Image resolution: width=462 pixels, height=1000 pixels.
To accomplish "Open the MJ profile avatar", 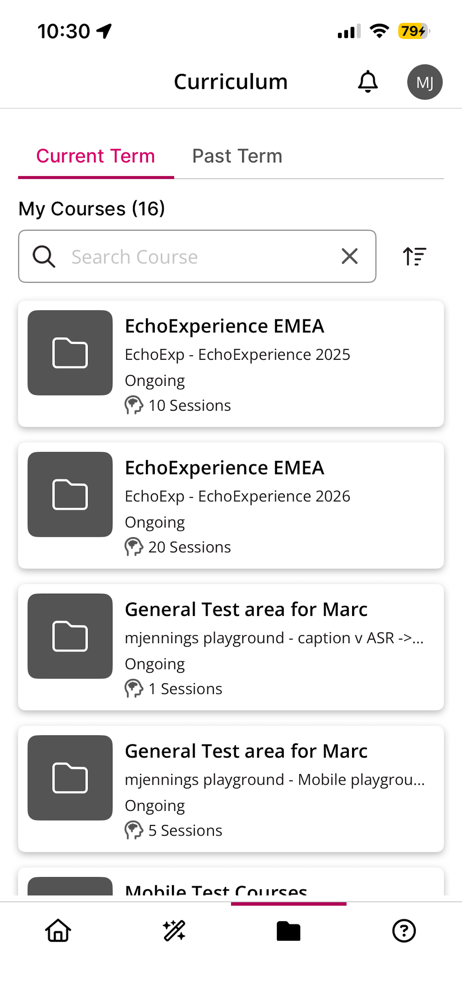I will pyautogui.click(x=424, y=82).
